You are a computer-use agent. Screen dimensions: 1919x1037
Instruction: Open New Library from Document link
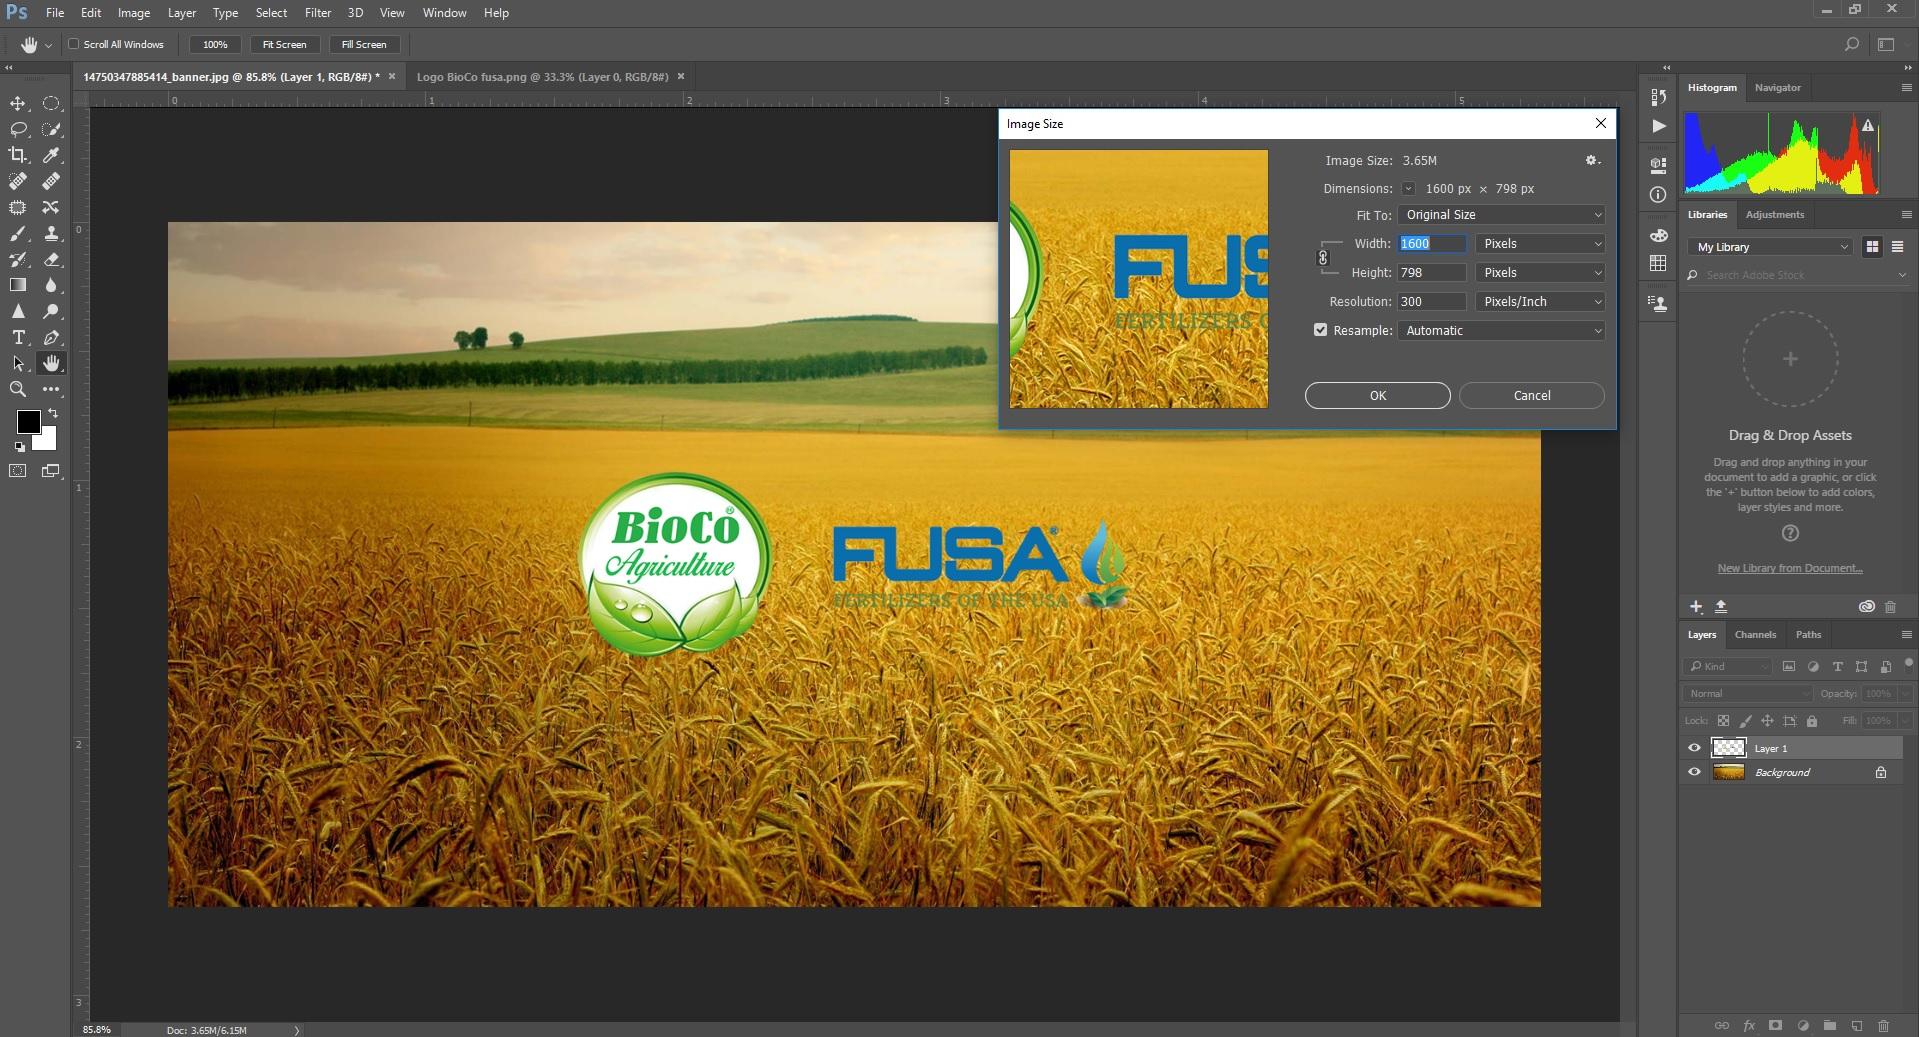click(x=1790, y=568)
